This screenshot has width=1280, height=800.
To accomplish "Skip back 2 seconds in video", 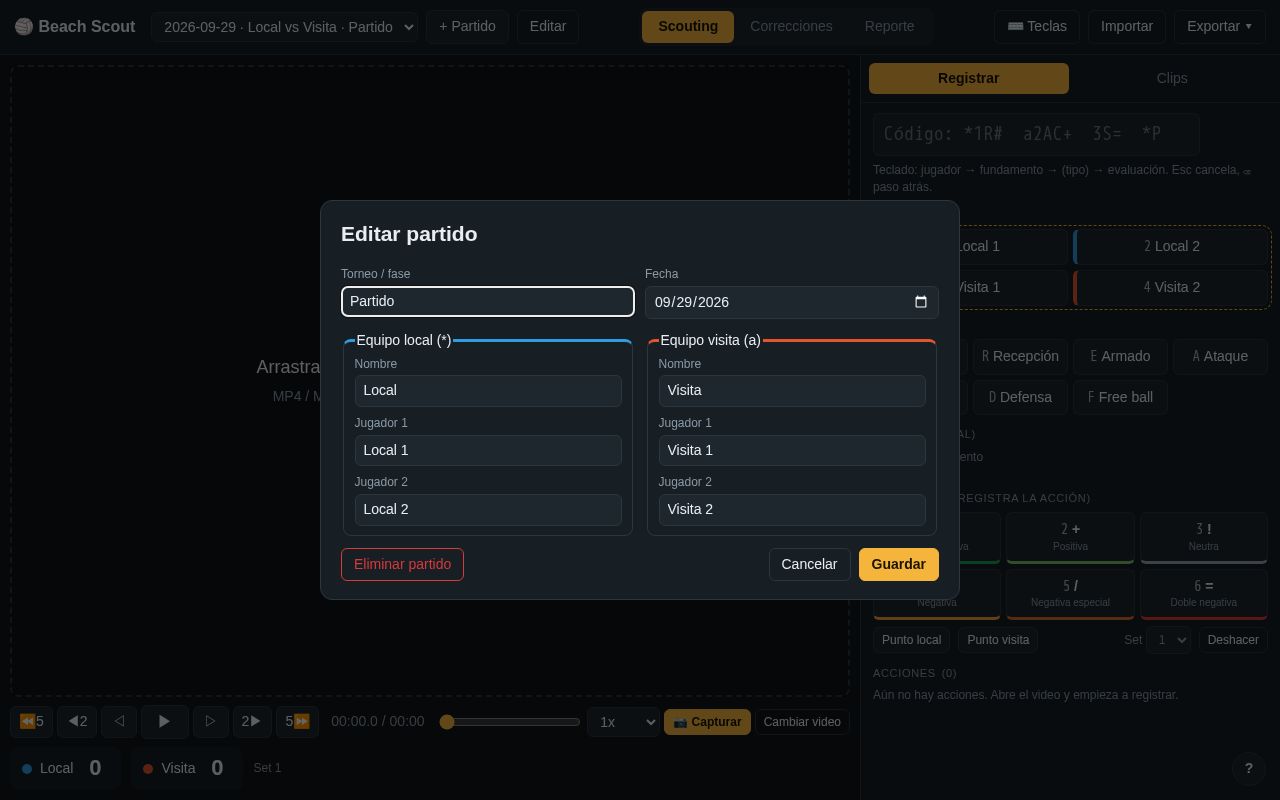I will pyautogui.click(x=77, y=722).
